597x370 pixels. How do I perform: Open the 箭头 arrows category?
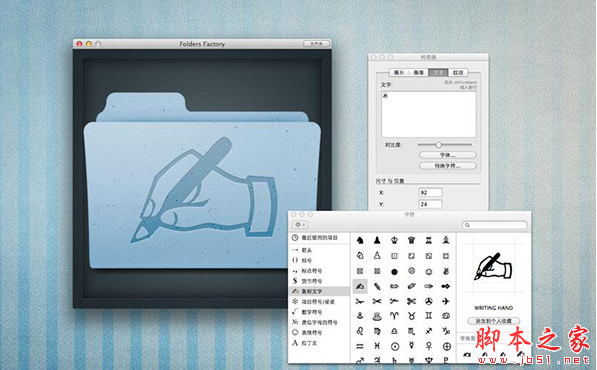319,250
